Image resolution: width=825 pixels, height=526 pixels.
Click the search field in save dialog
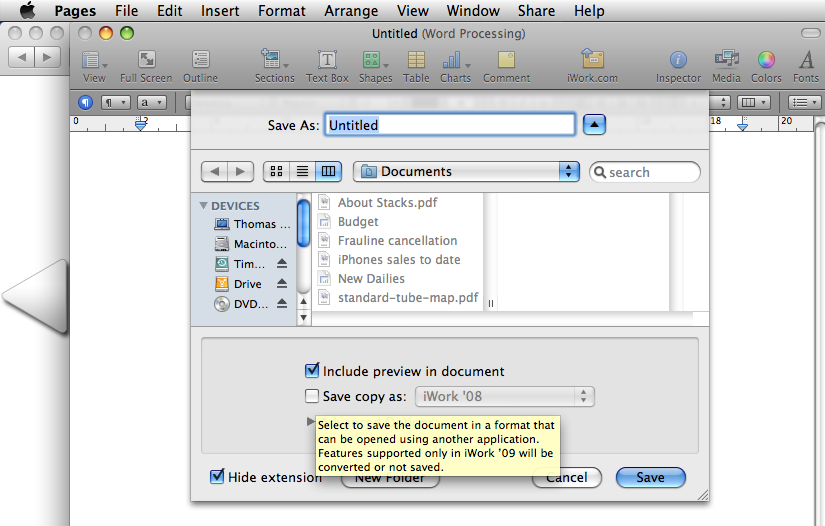[645, 172]
